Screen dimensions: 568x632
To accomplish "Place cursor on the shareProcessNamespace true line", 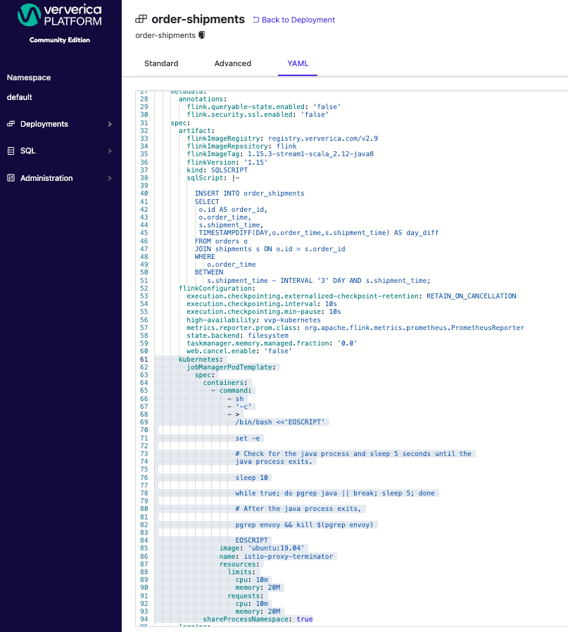I will pyautogui.click(x=258, y=619).
